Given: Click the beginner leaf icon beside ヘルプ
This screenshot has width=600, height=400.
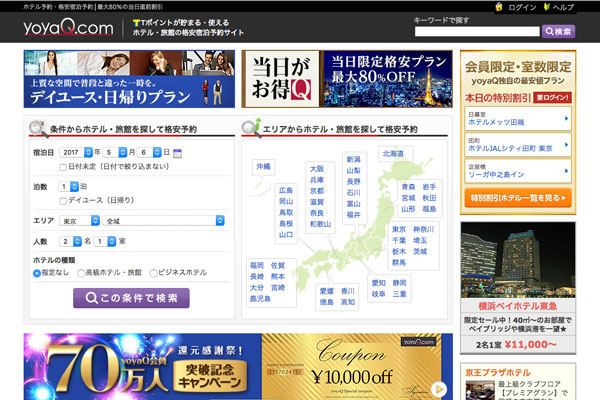Looking at the screenshot, I should 546,7.
